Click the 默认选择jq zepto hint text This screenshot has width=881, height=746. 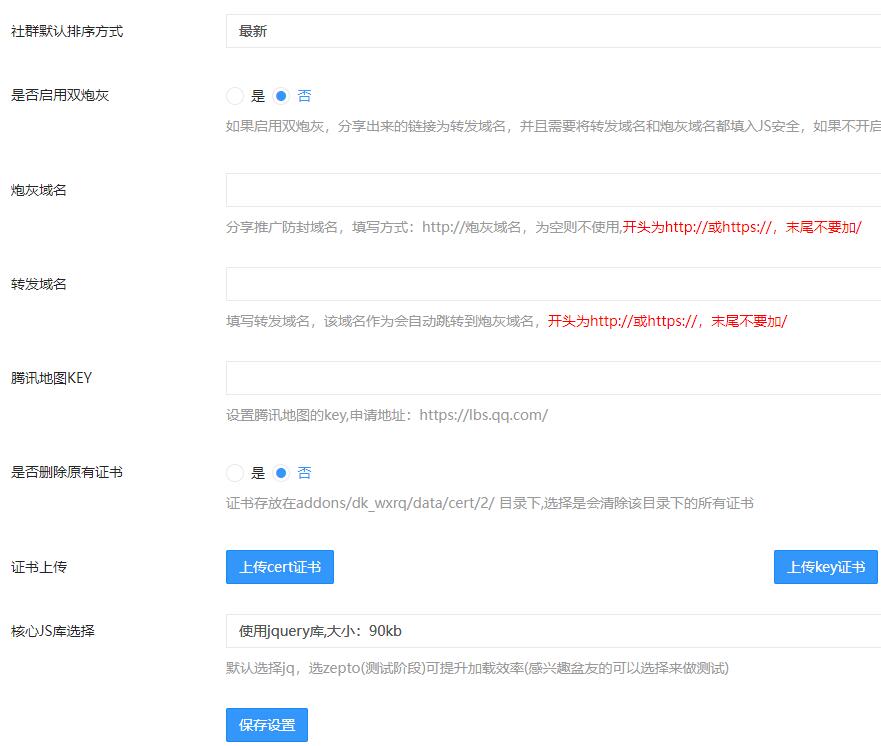click(478, 668)
